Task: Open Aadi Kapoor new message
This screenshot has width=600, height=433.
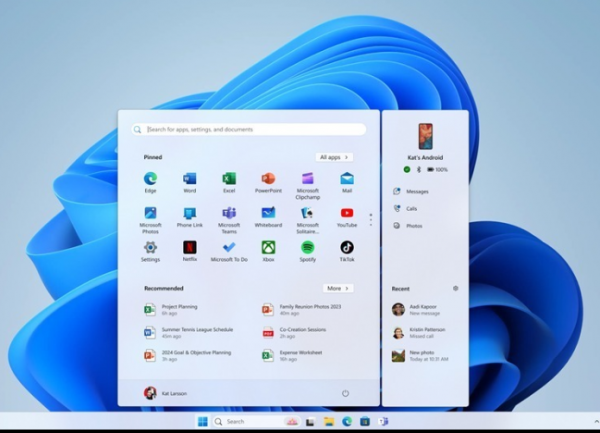Action: [x=416, y=309]
